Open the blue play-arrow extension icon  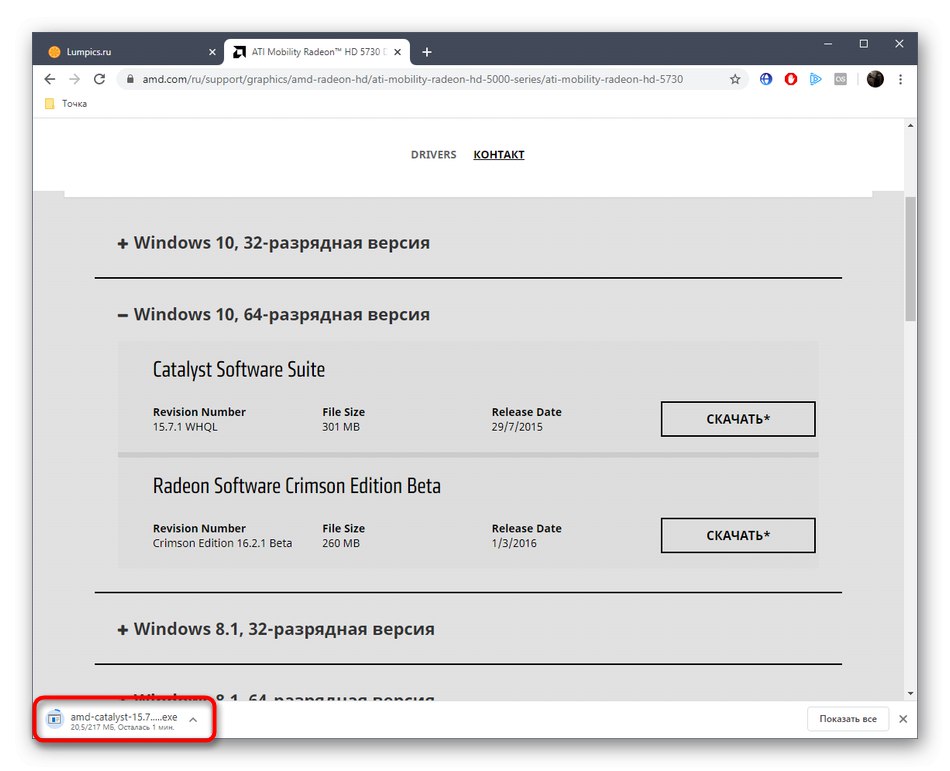coord(815,79)
